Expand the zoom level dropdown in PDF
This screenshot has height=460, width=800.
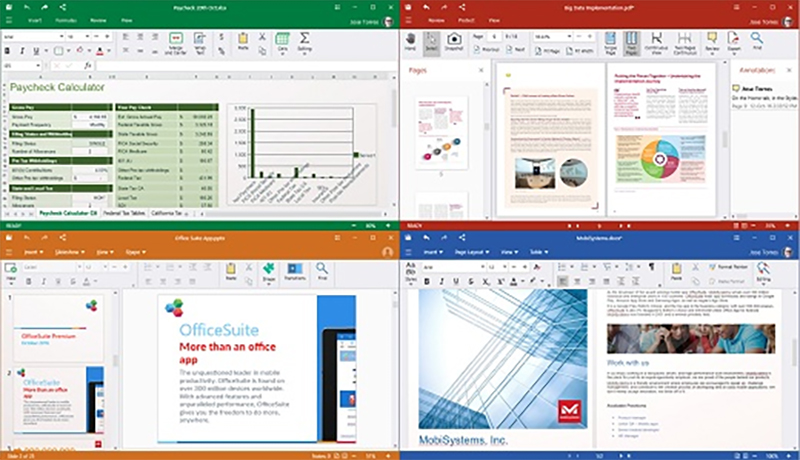point(568,36)
